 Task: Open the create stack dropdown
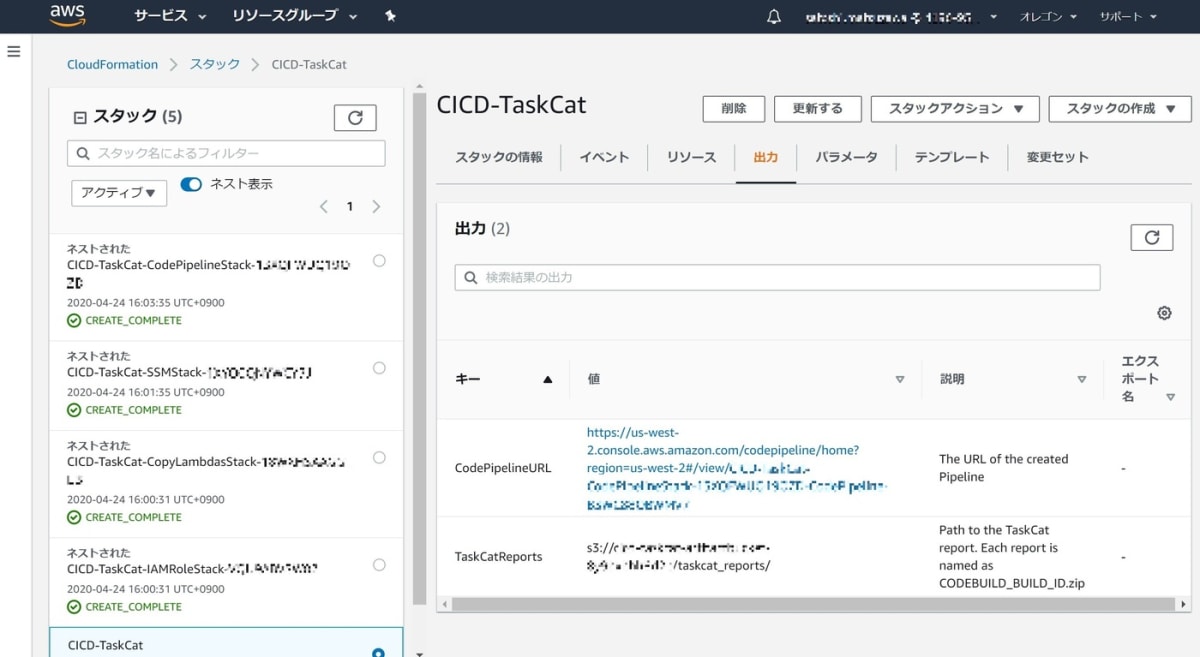coord(1120,109)
